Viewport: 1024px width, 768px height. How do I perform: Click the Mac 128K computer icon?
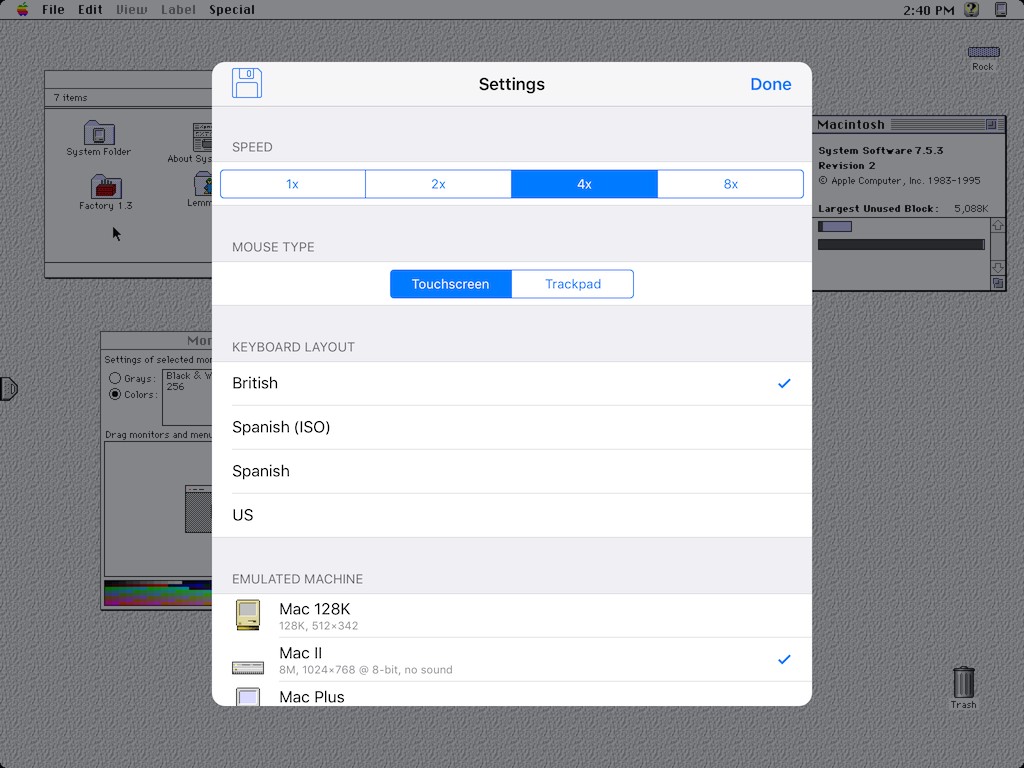tap(248, 615)
